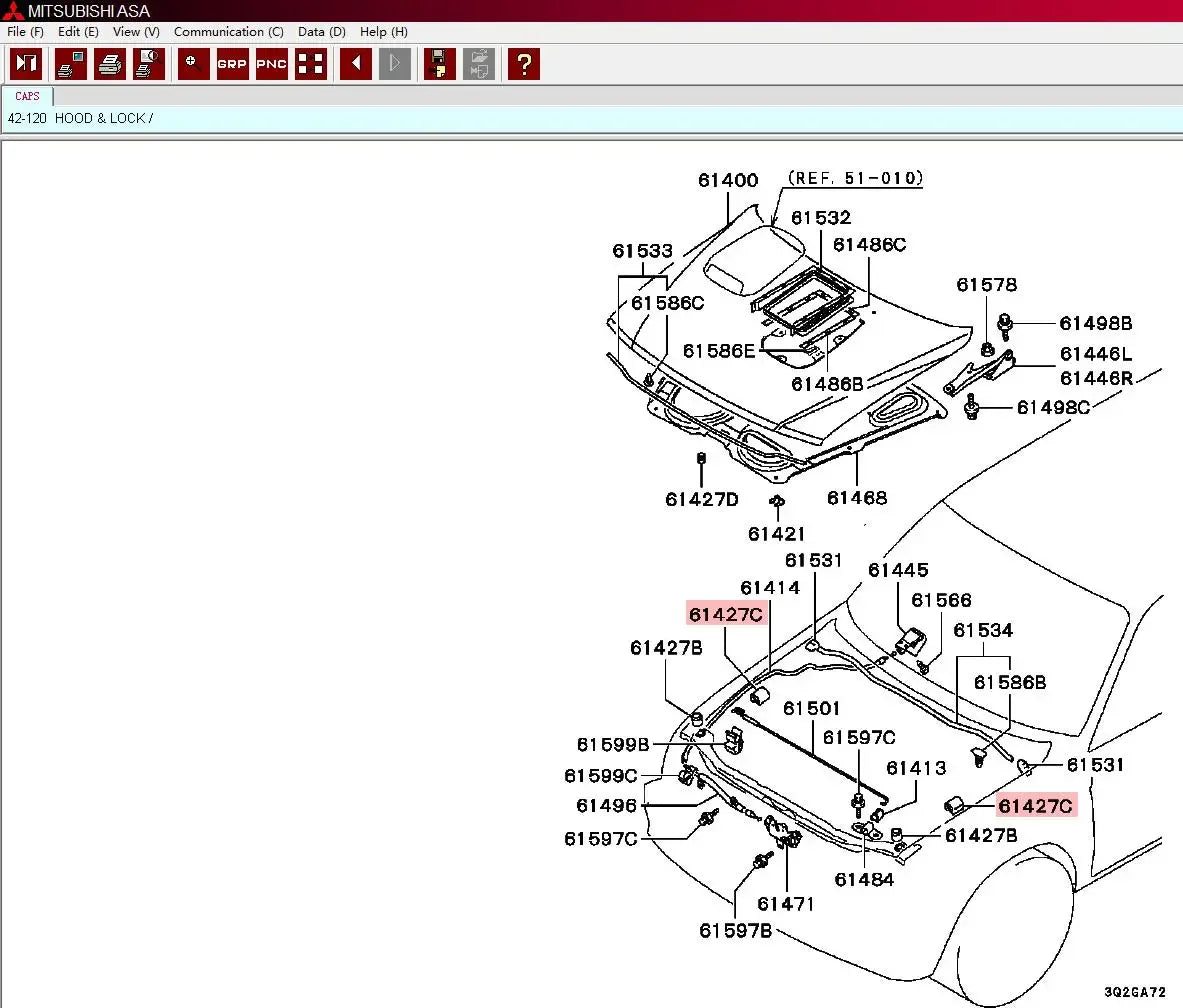Open the File (F) menu
Viewport: 1183px width, 1008px height.
25,32
